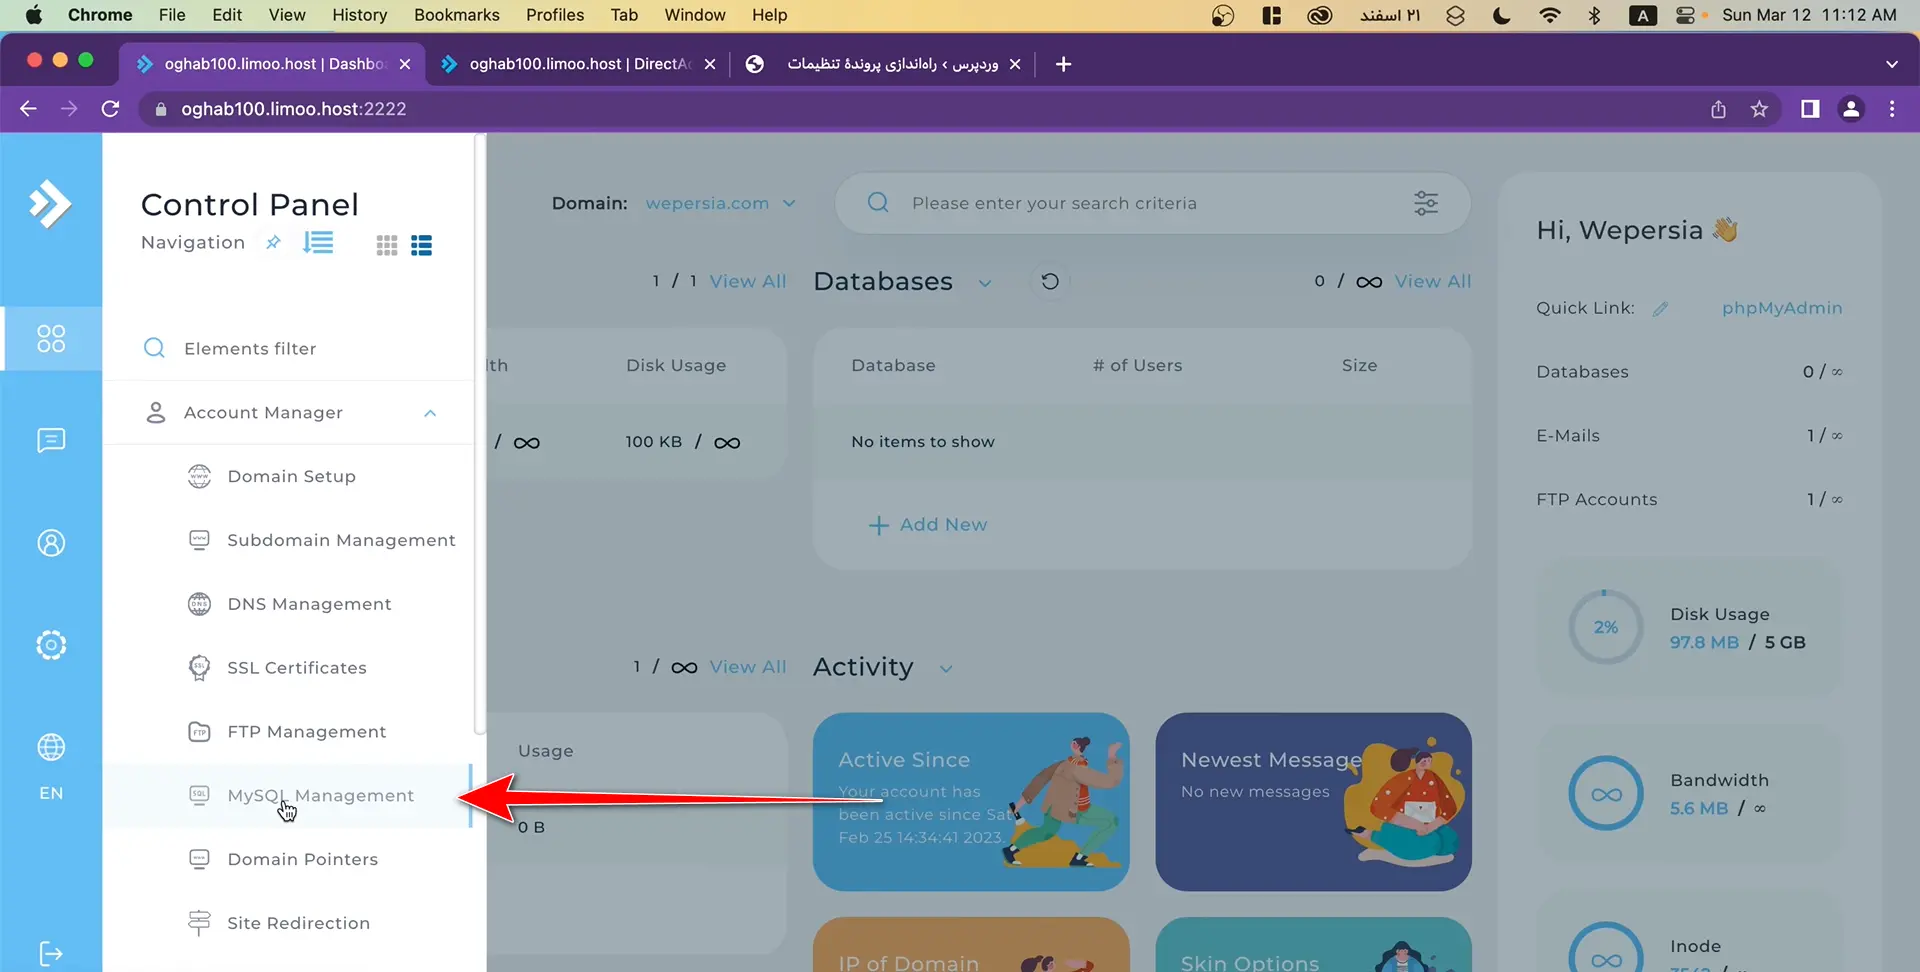Image resolution: width=1920 pixels, height=972 pixels.
Task: Open the Newest Message card
Action: click(1313, 802)
